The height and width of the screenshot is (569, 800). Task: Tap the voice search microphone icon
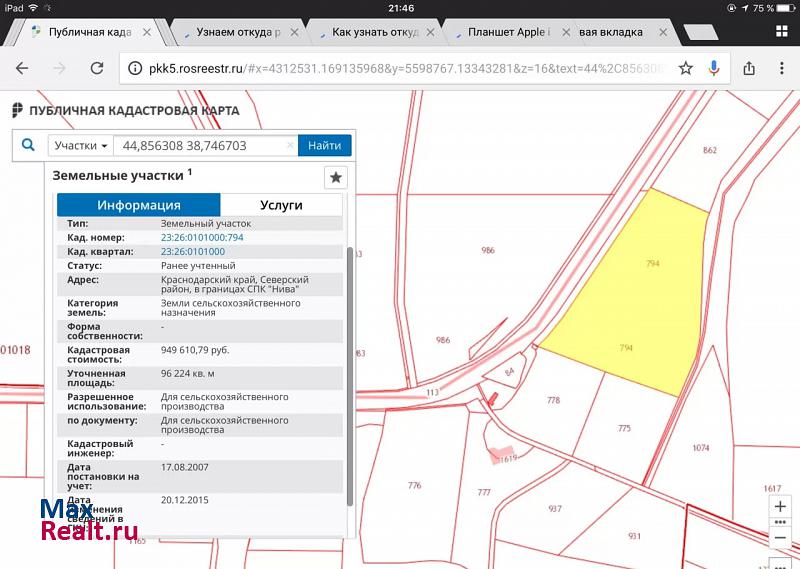[714, 69]
